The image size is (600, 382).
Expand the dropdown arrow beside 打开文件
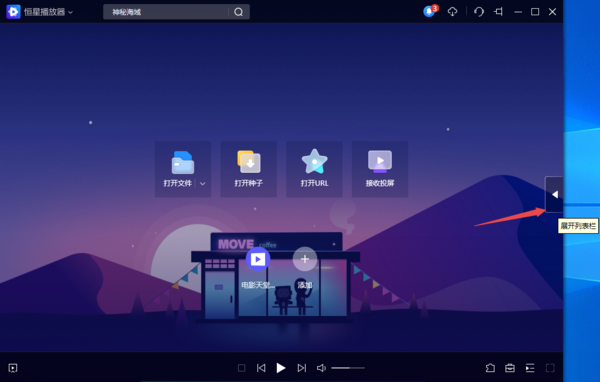pyautogui.click(x=203, y=183)
